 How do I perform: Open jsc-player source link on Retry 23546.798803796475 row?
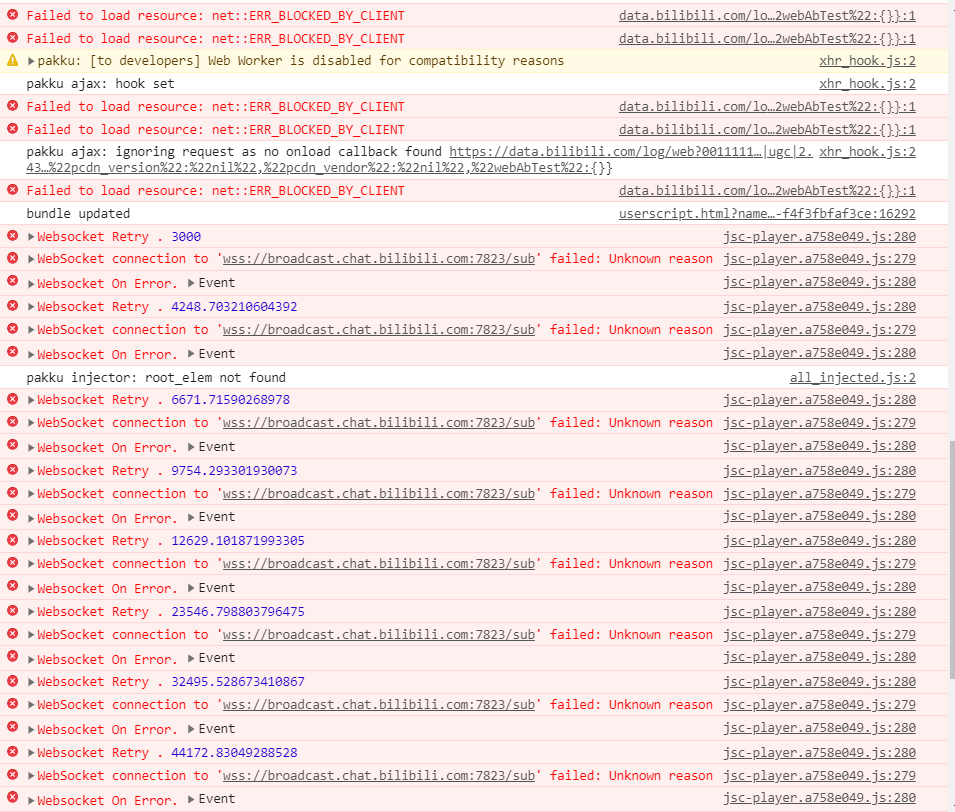(x=820, y=612)
